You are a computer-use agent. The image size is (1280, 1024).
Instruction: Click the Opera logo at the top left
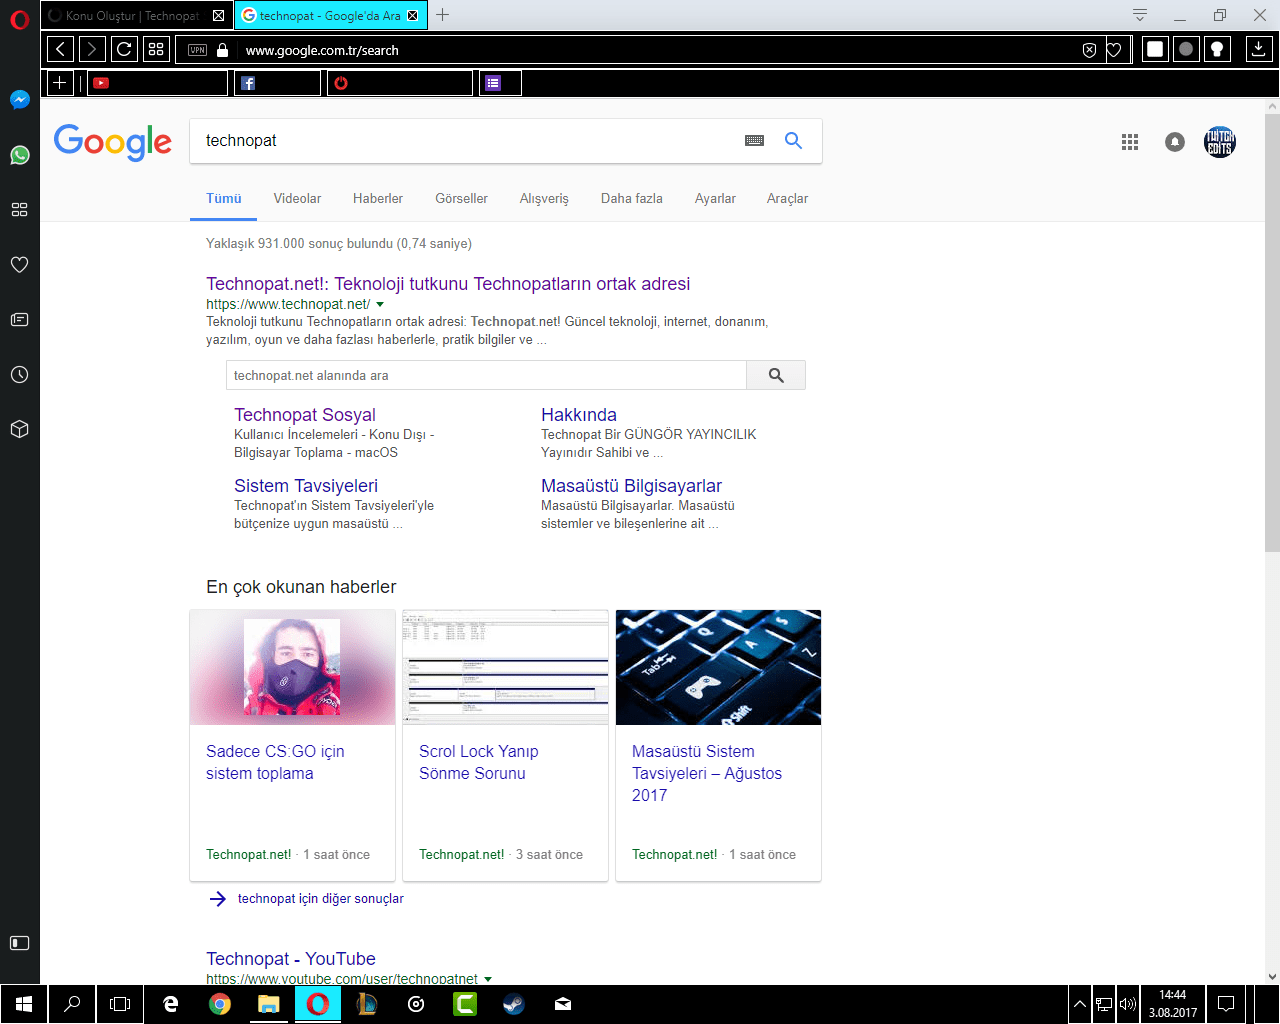pos(19,21)
